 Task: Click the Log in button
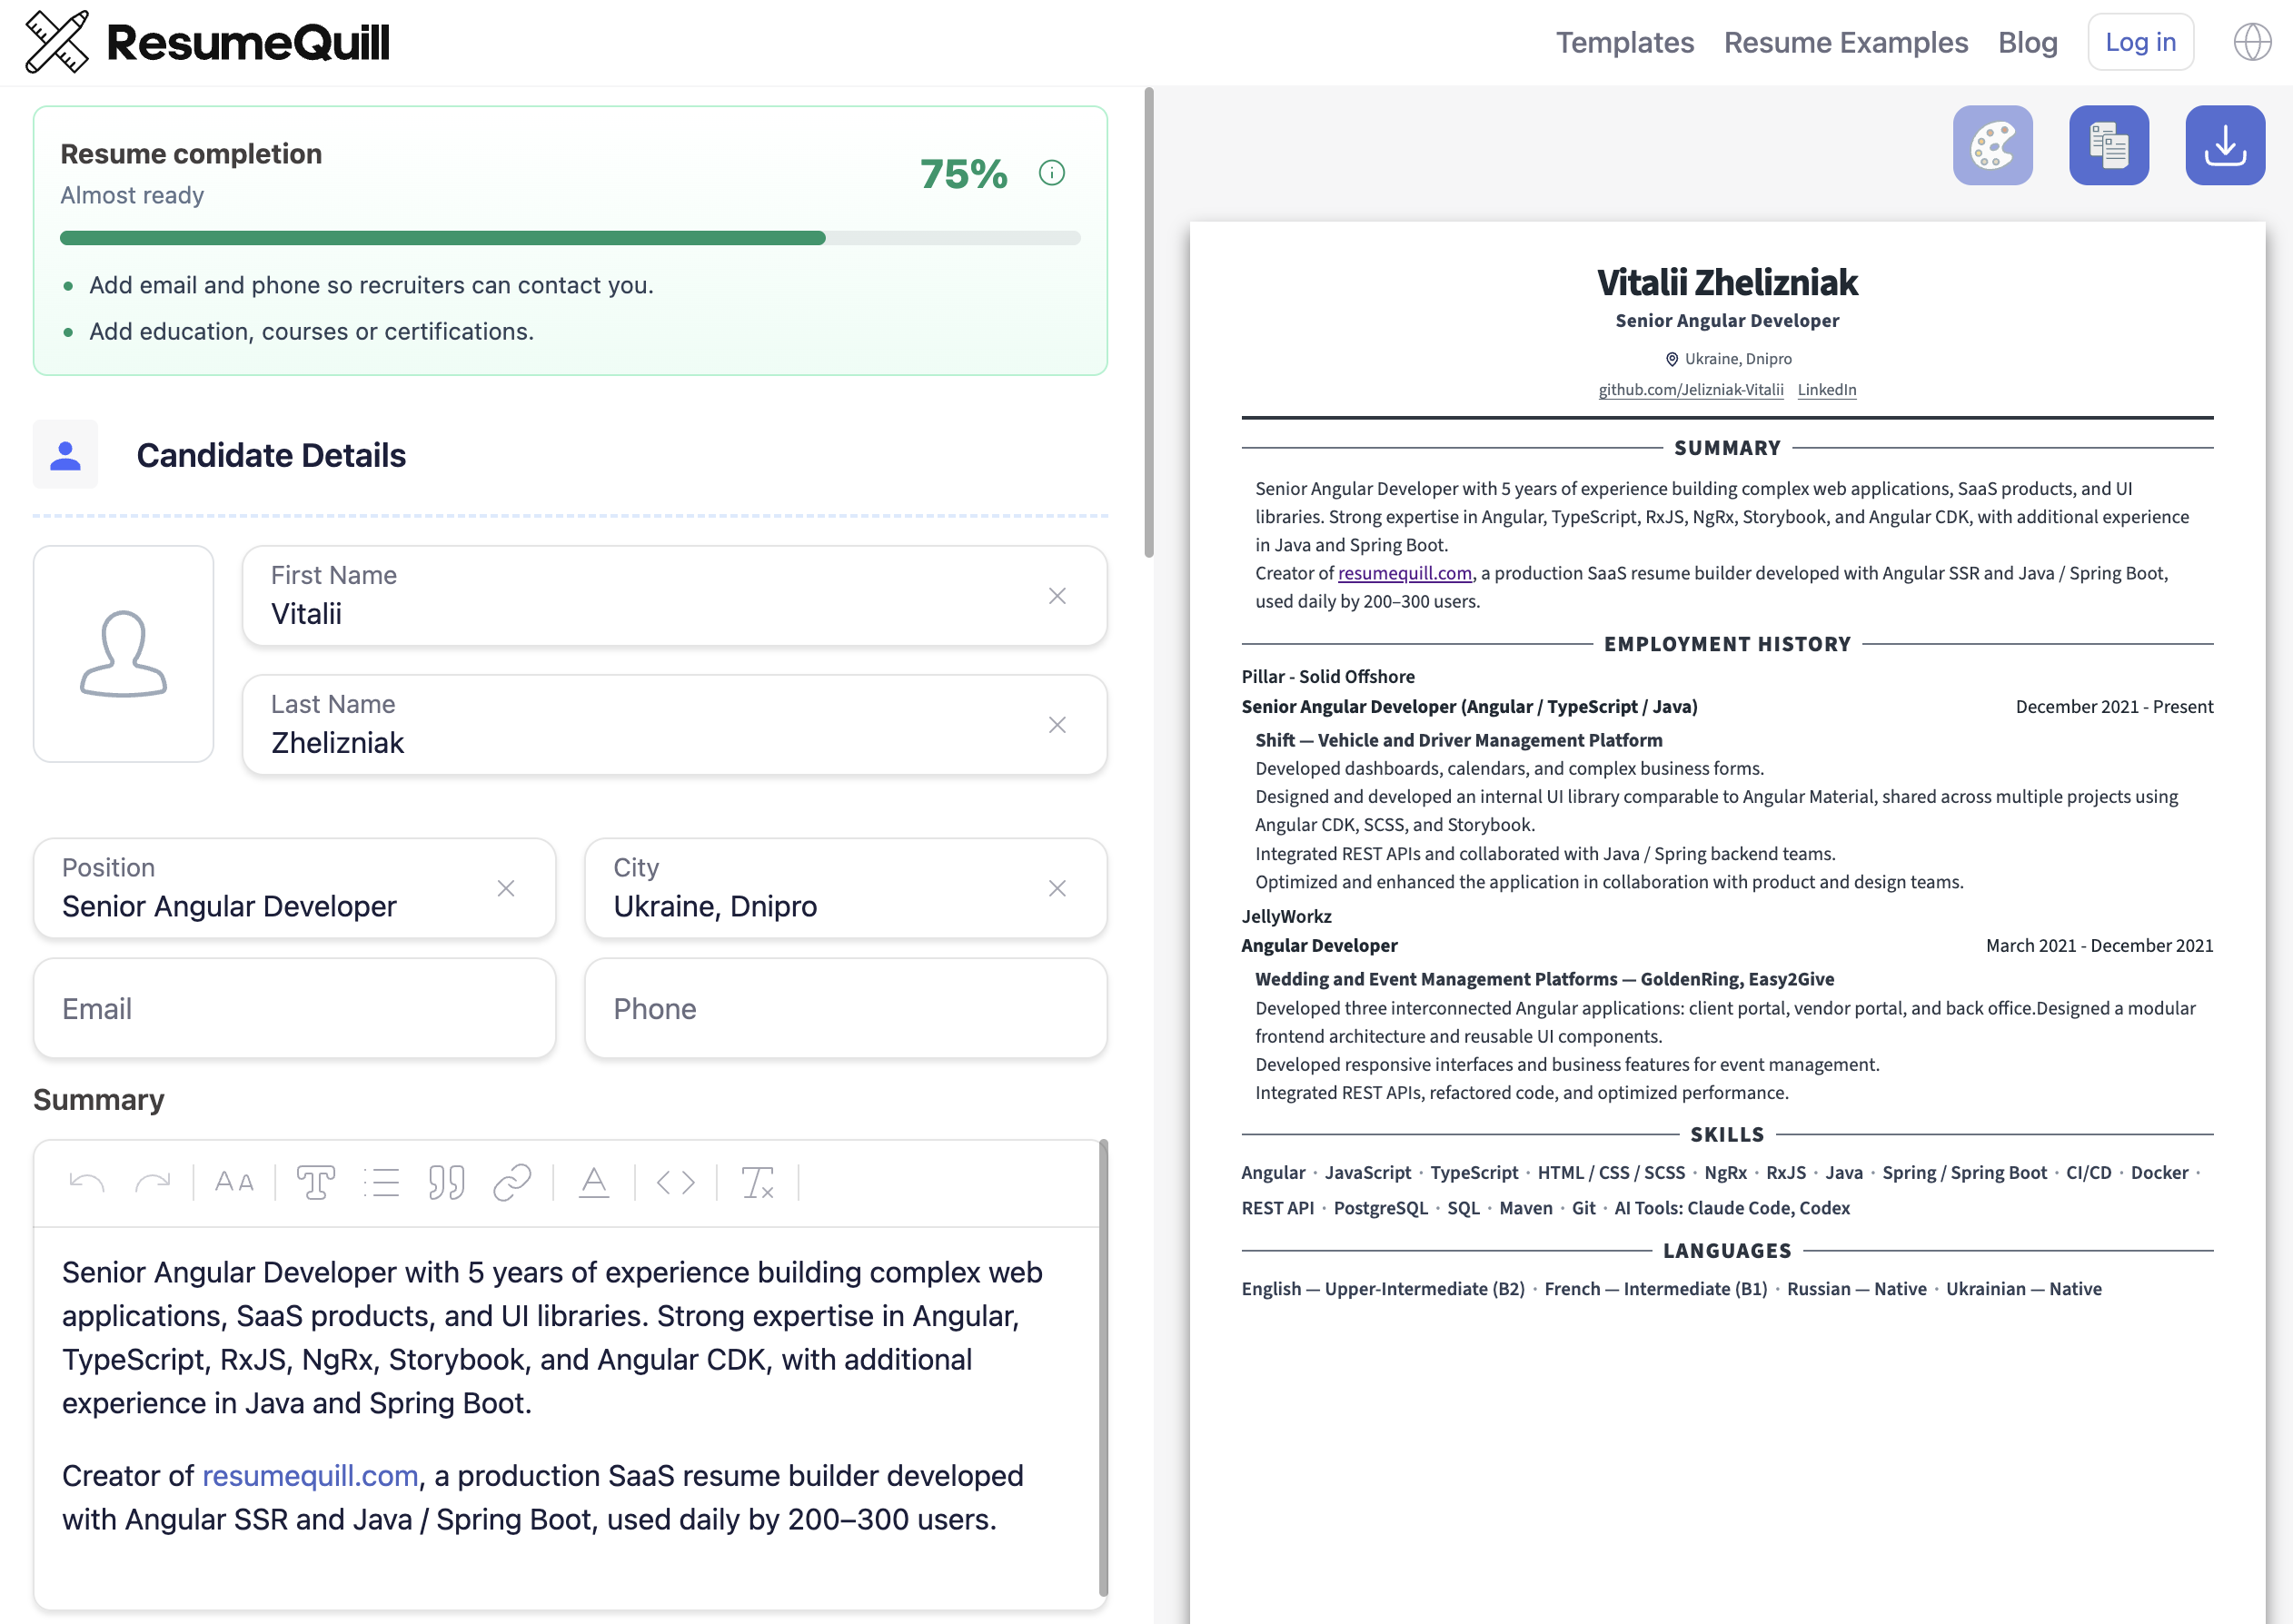(2140, 42)
